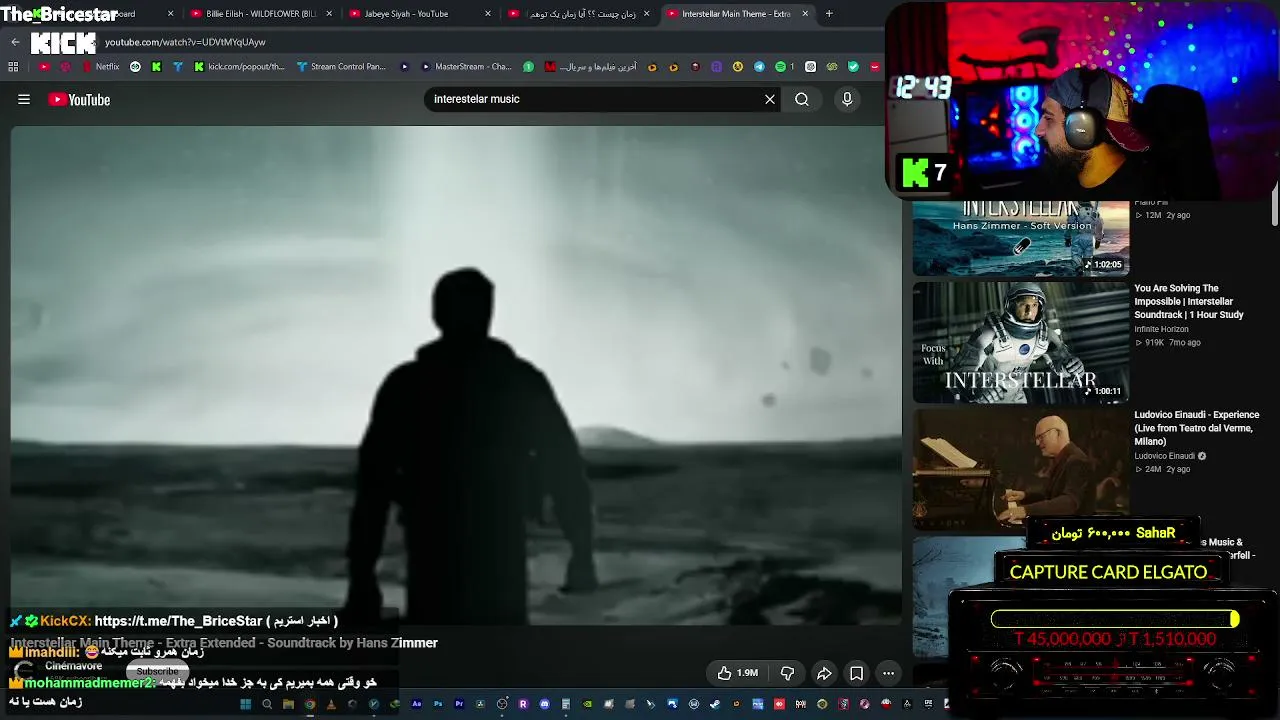Viewport: 1280px width, 720px height.
Task: Start voice search with the microphone
Action: coord(847,99)
